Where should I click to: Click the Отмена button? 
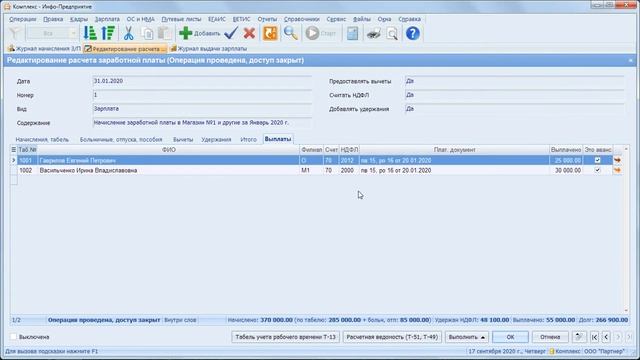click(x=550, y=337)
